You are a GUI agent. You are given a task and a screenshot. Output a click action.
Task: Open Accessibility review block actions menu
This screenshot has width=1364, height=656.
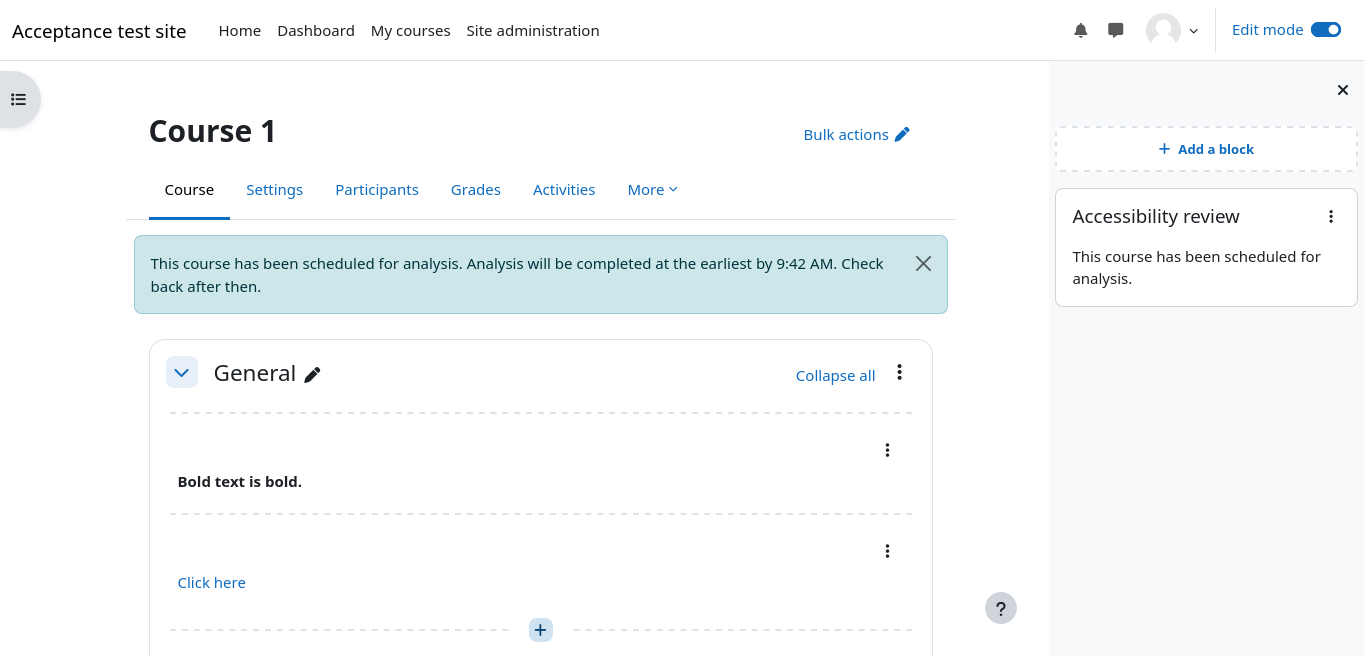1330,217
